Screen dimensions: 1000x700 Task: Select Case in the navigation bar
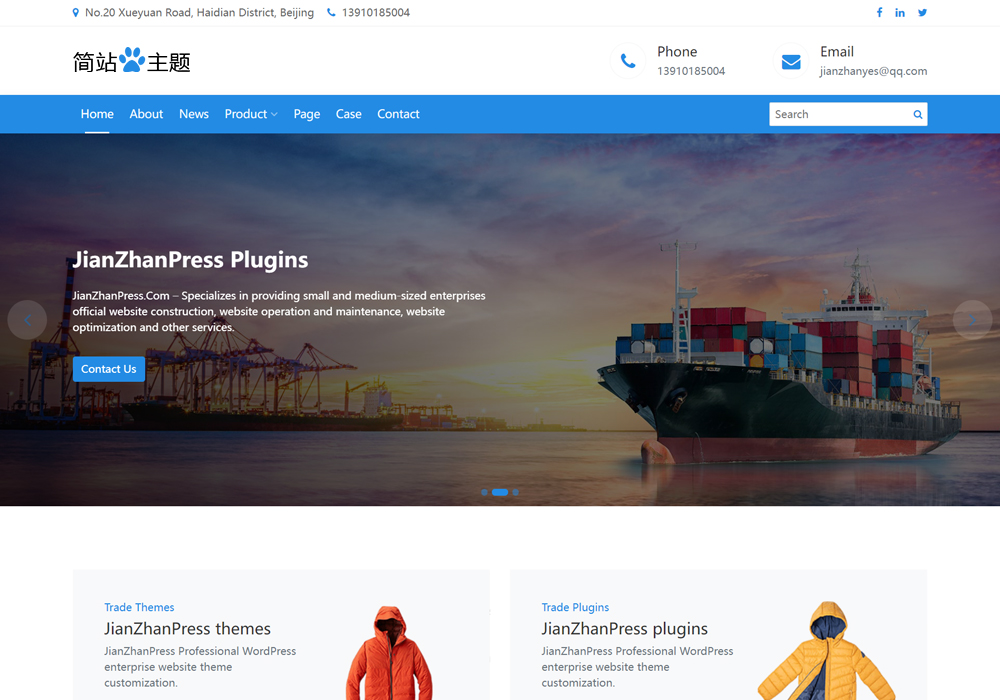click(x=348, y=114)
